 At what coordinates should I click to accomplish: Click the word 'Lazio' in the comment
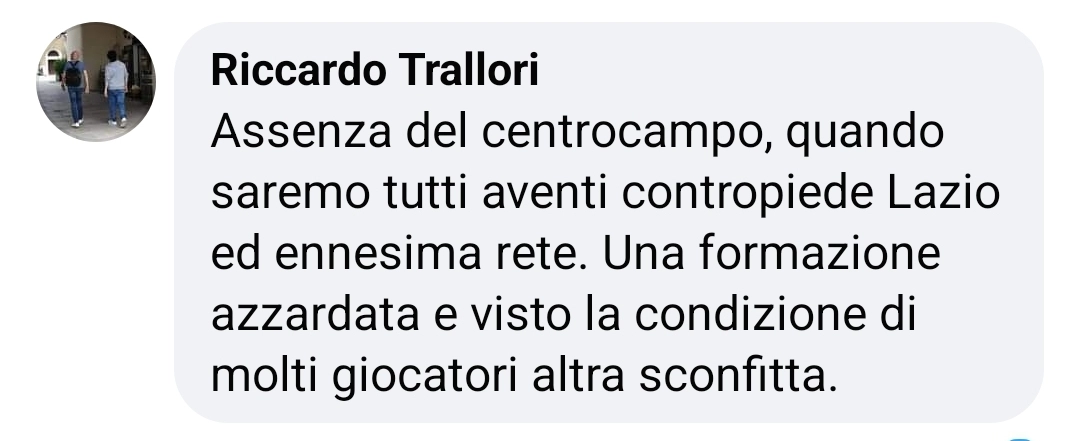pos(943,193)
